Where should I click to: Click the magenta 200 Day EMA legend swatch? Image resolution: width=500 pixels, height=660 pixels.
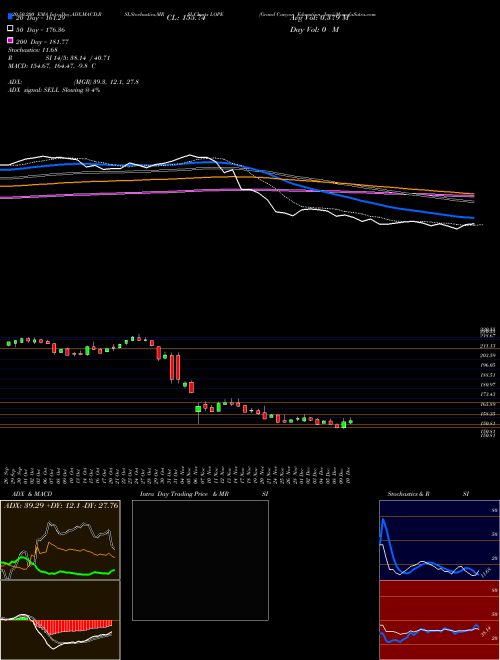point(10,40)
